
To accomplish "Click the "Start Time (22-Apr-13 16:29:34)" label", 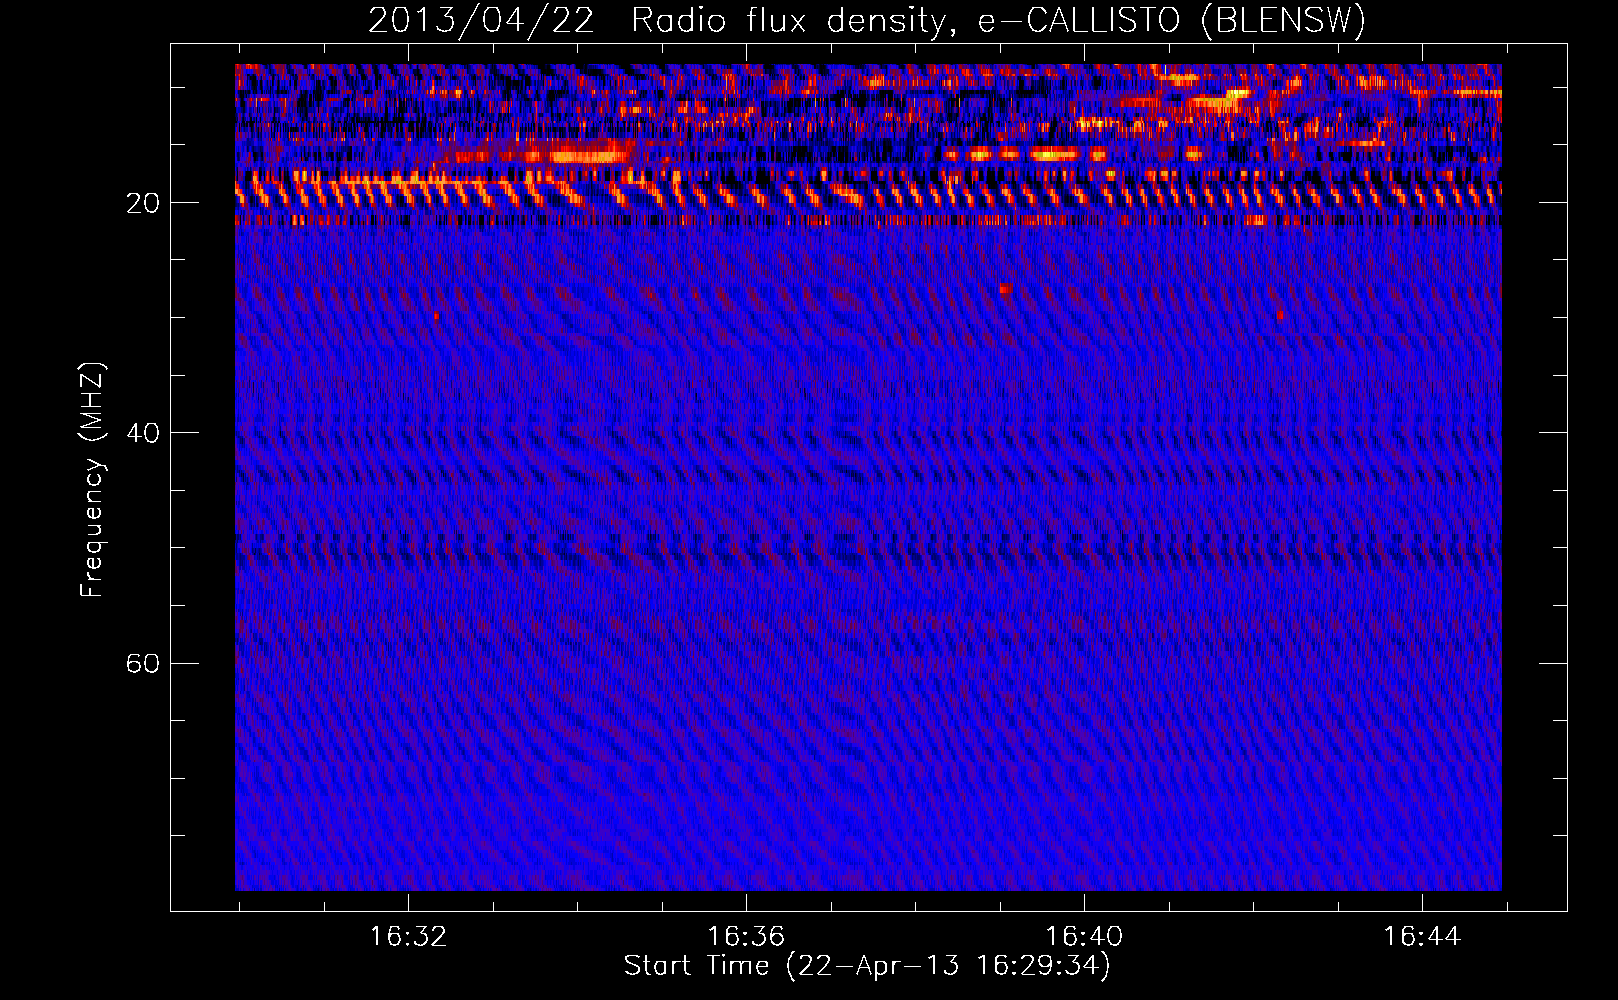I will tap(867, 966).
